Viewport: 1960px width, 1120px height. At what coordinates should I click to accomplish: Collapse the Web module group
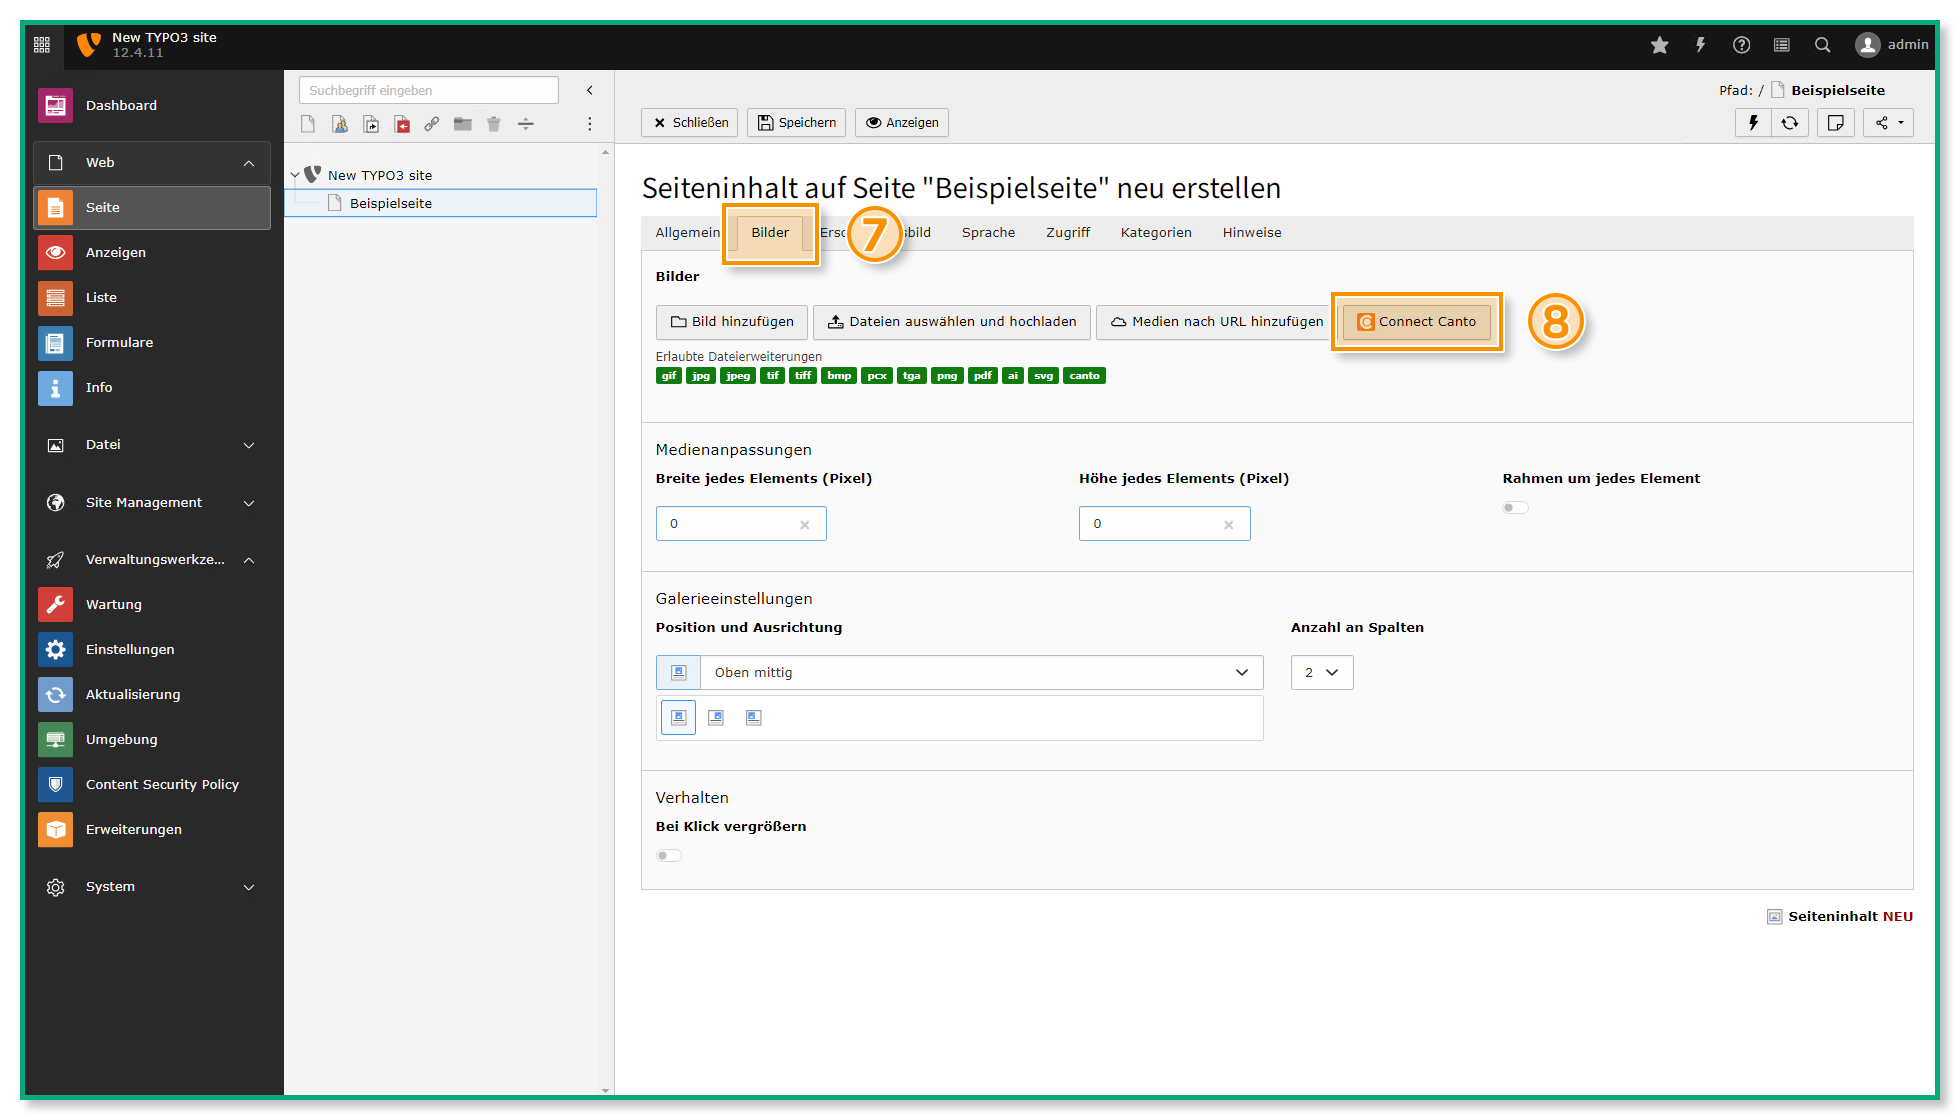tap(152, 162)
